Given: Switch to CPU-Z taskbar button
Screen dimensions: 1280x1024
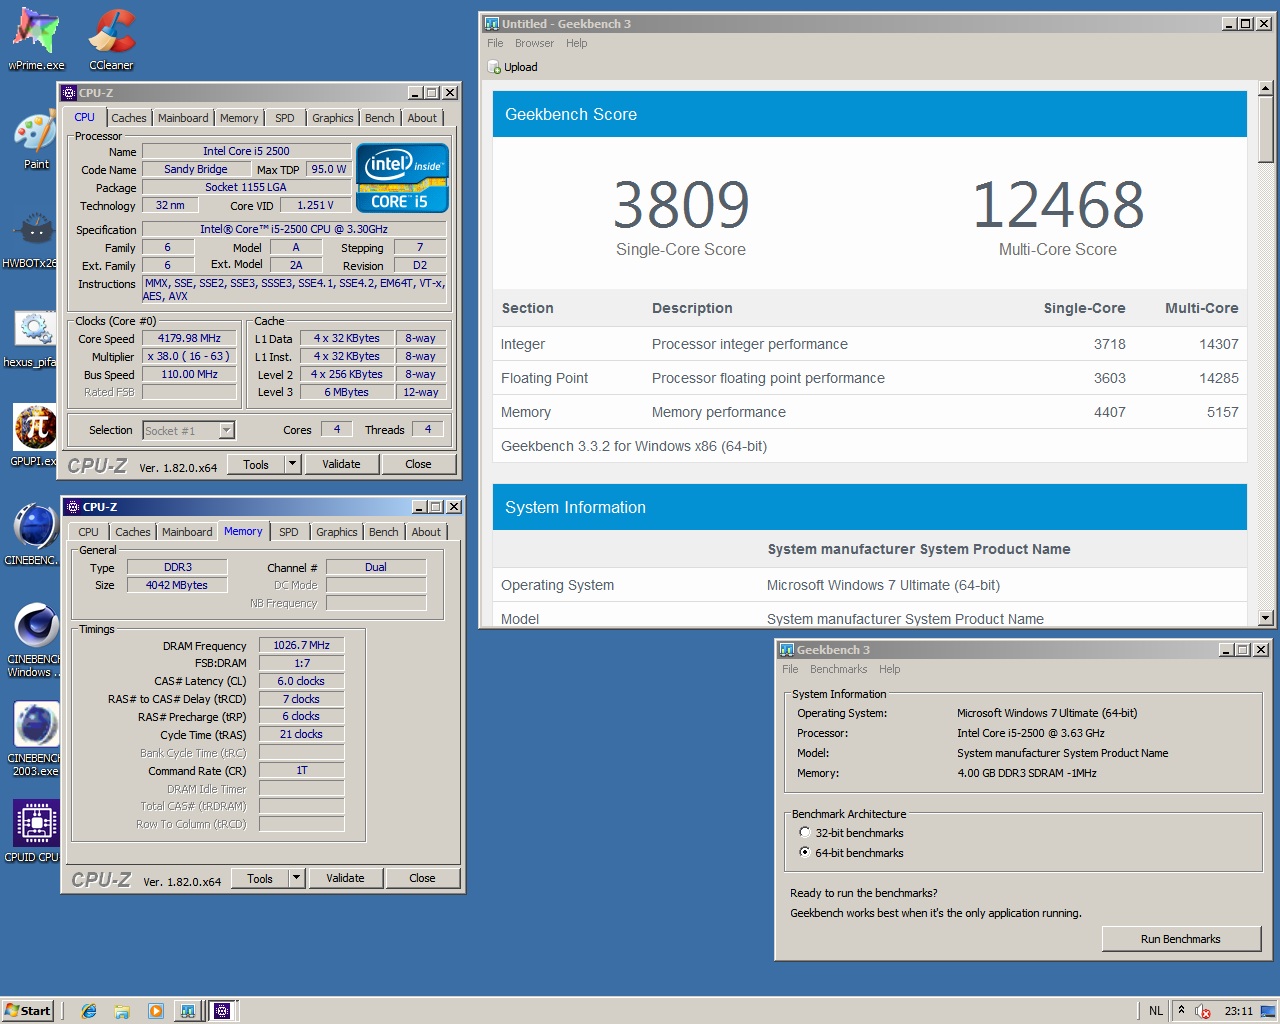Looking at the screenshot, I should tap(222, 1011).
